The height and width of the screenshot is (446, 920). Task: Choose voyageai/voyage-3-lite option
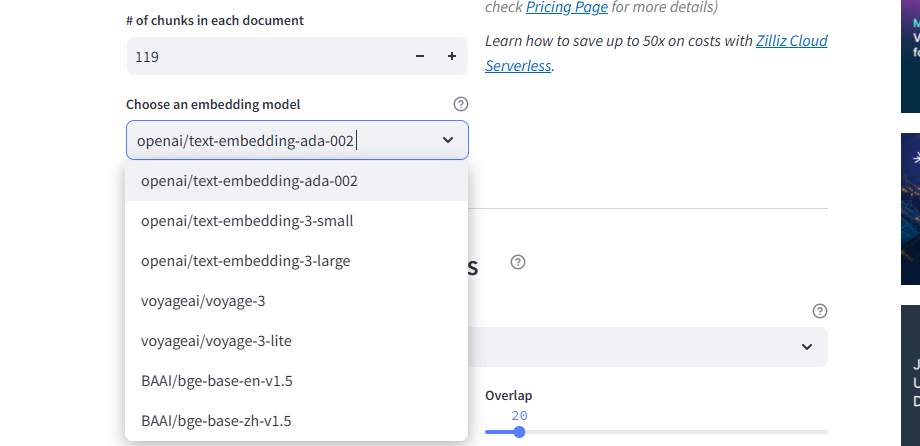[x=216, y=341]
